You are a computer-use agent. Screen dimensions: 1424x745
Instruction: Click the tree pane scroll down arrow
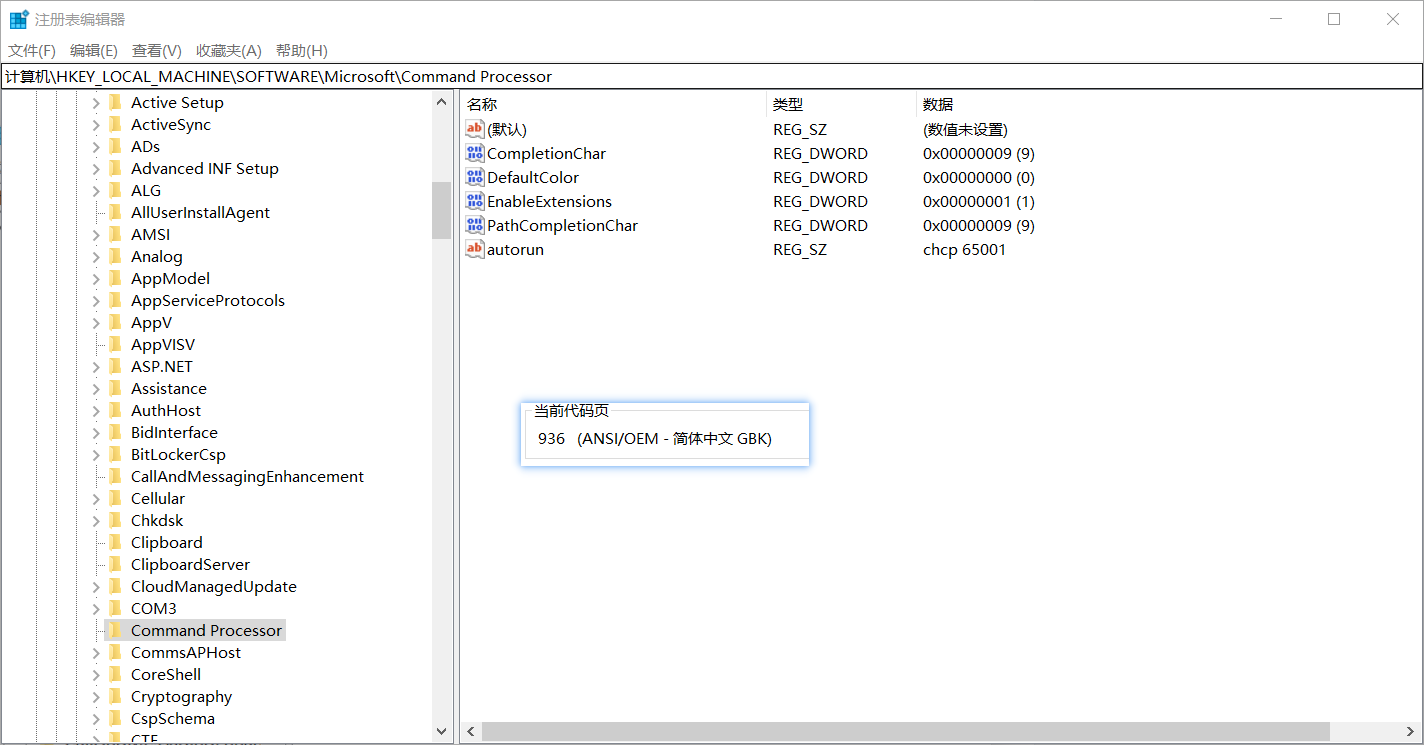click(442, 732)
